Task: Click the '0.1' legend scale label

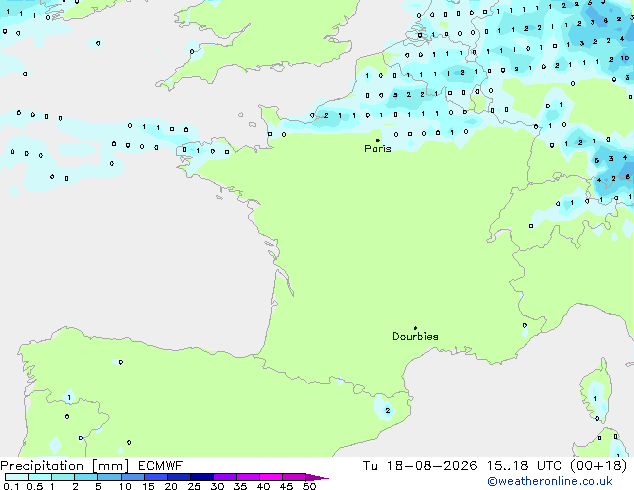Action: 11,486
